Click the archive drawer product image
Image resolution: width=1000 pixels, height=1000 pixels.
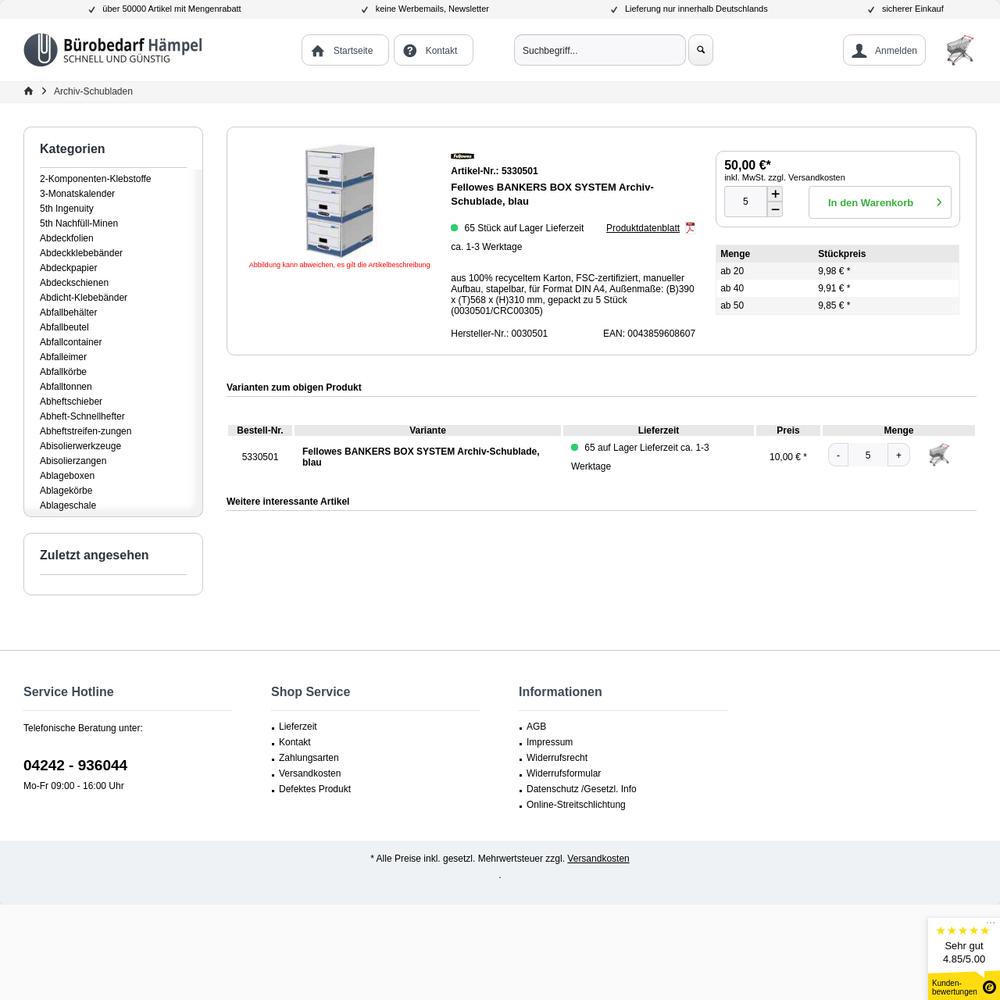(339, 201)
